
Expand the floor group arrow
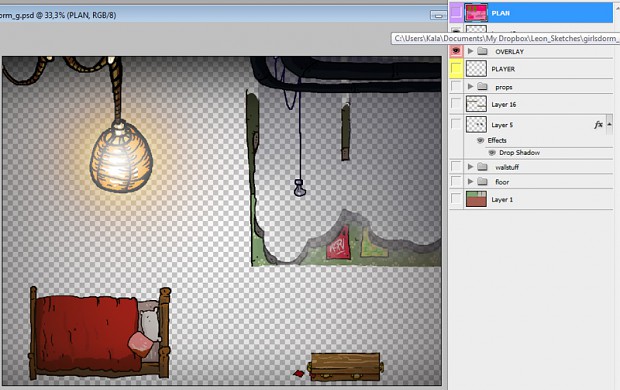[x=470, y=182]
